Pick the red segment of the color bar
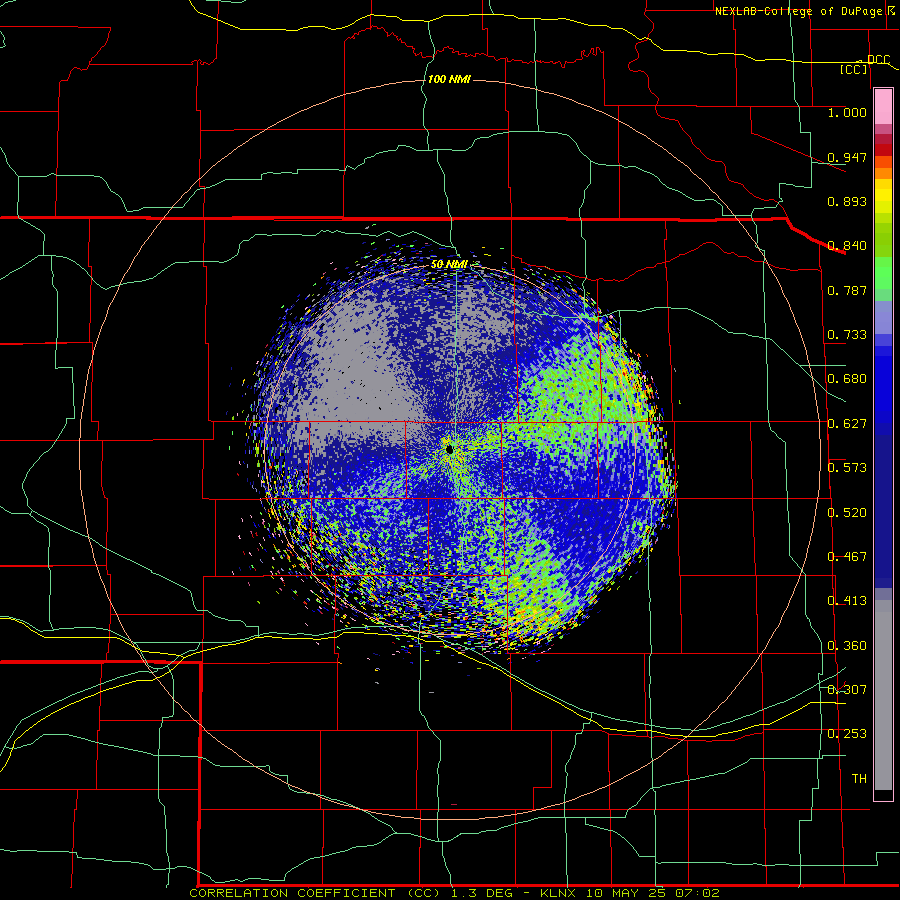Image resolution: width=900 pixels, height=900 pixels. pyautogui.click(x=883, y=150)
